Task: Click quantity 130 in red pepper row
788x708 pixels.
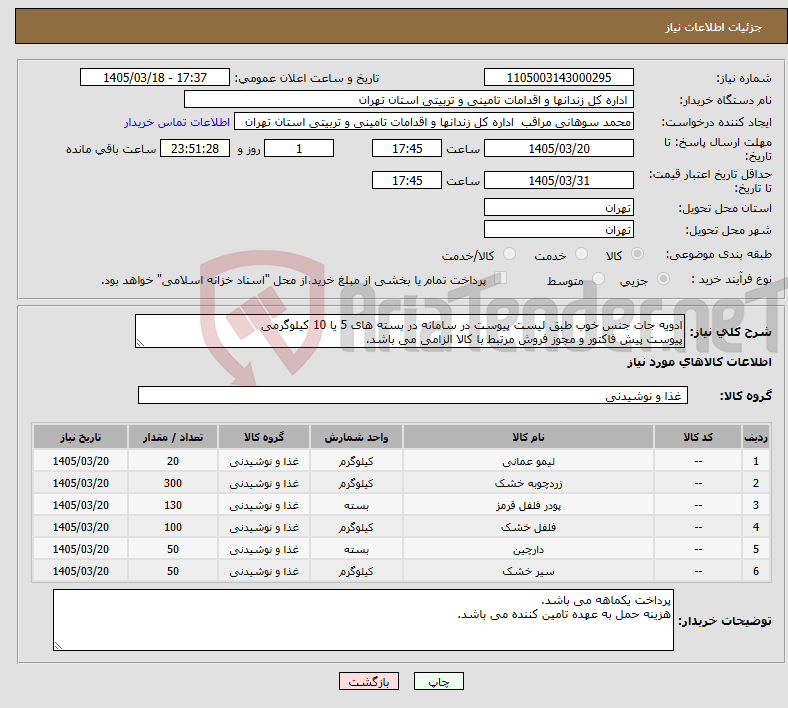Action: pos(173,505)
